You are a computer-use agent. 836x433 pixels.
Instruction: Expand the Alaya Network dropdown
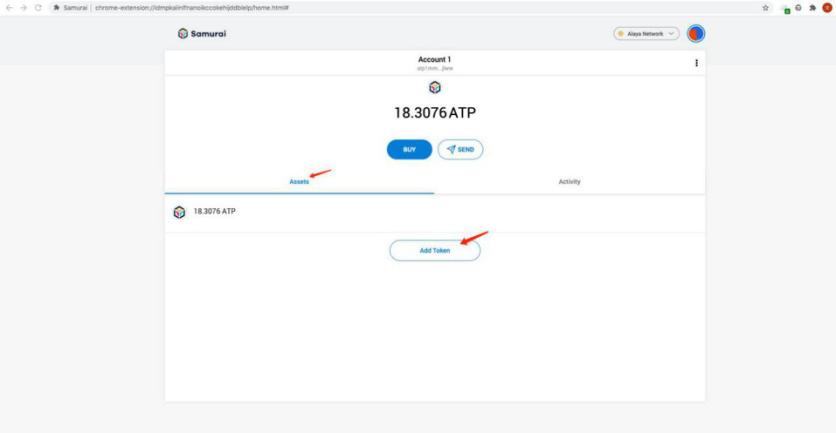[647, 33]
